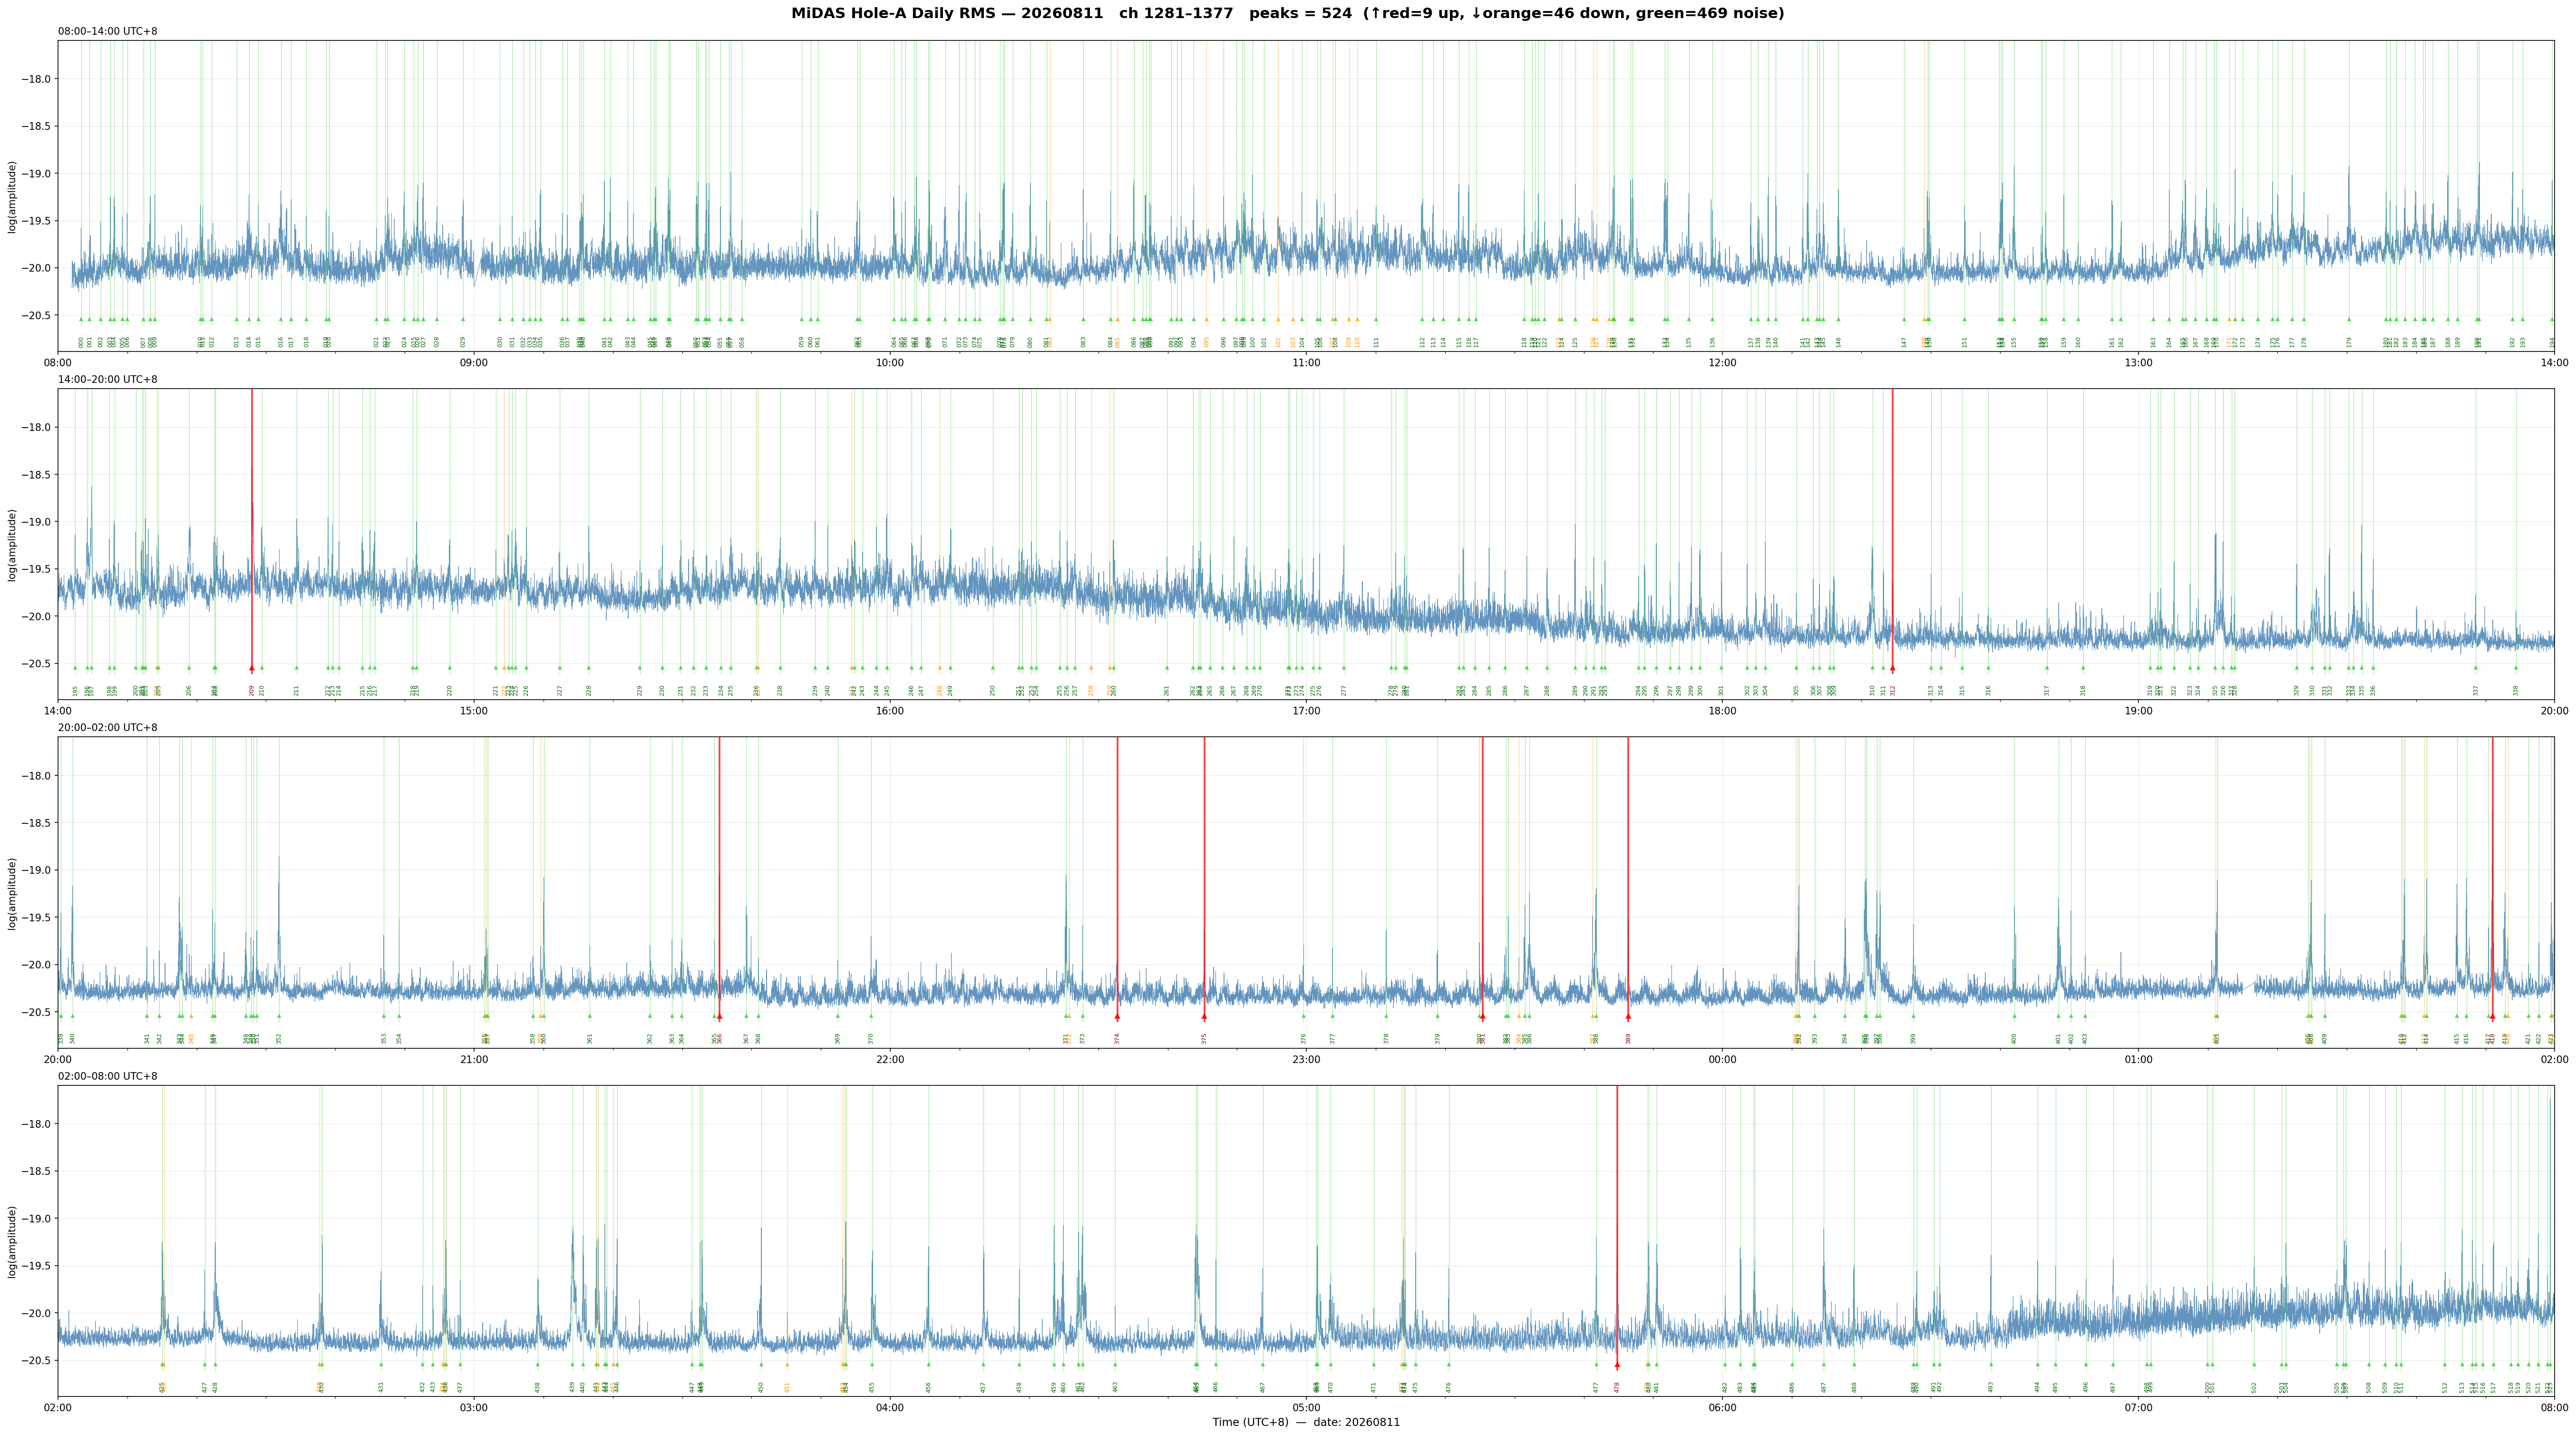Click the 13:00 time tick label
Screen dimensions: 2576x1435
pyautogui.click(x=2138, y=363)
